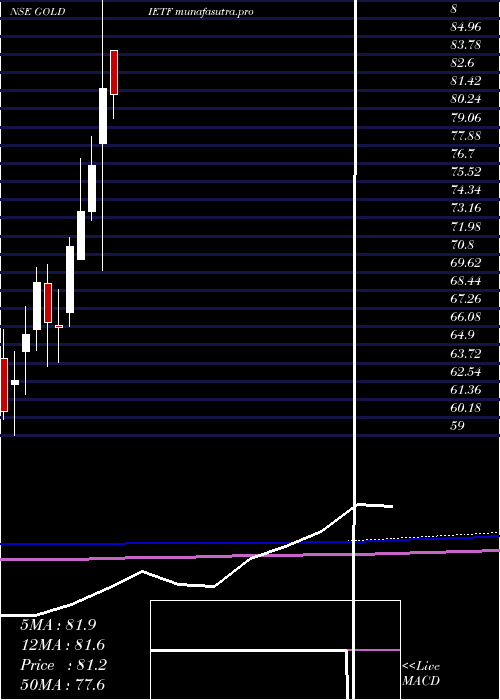Click the 73.16 price axis label

click(466, 208)
